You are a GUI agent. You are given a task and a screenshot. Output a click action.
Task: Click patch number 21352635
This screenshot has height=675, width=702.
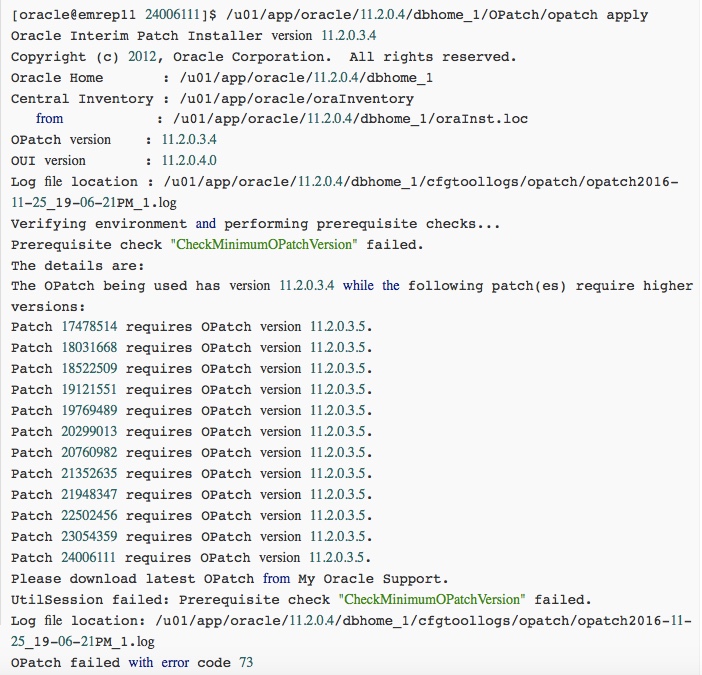(89, 474)
